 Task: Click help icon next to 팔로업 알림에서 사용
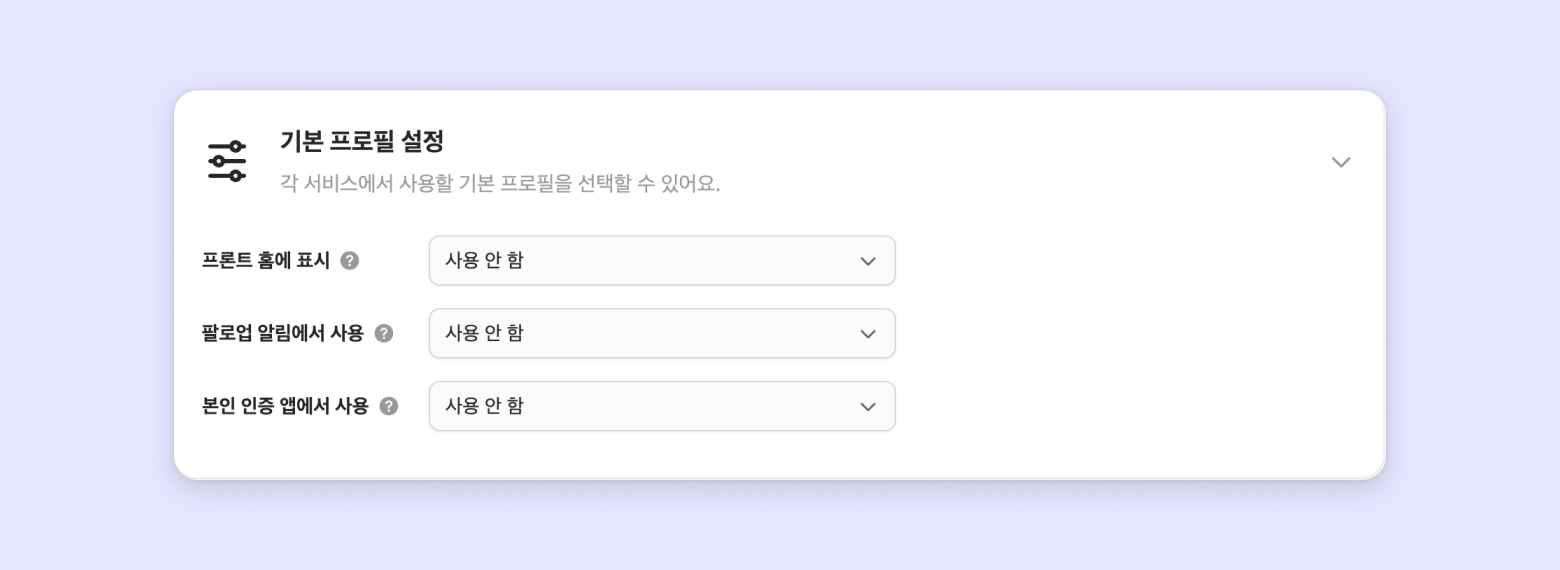point(384,334)
